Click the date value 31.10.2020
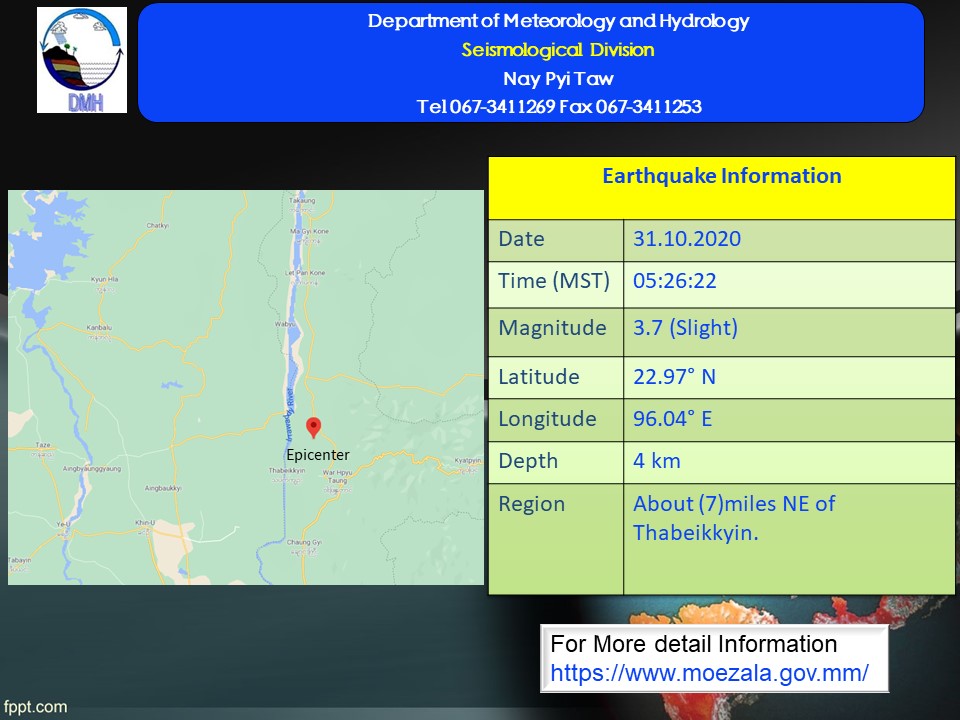 click(687, 240)
